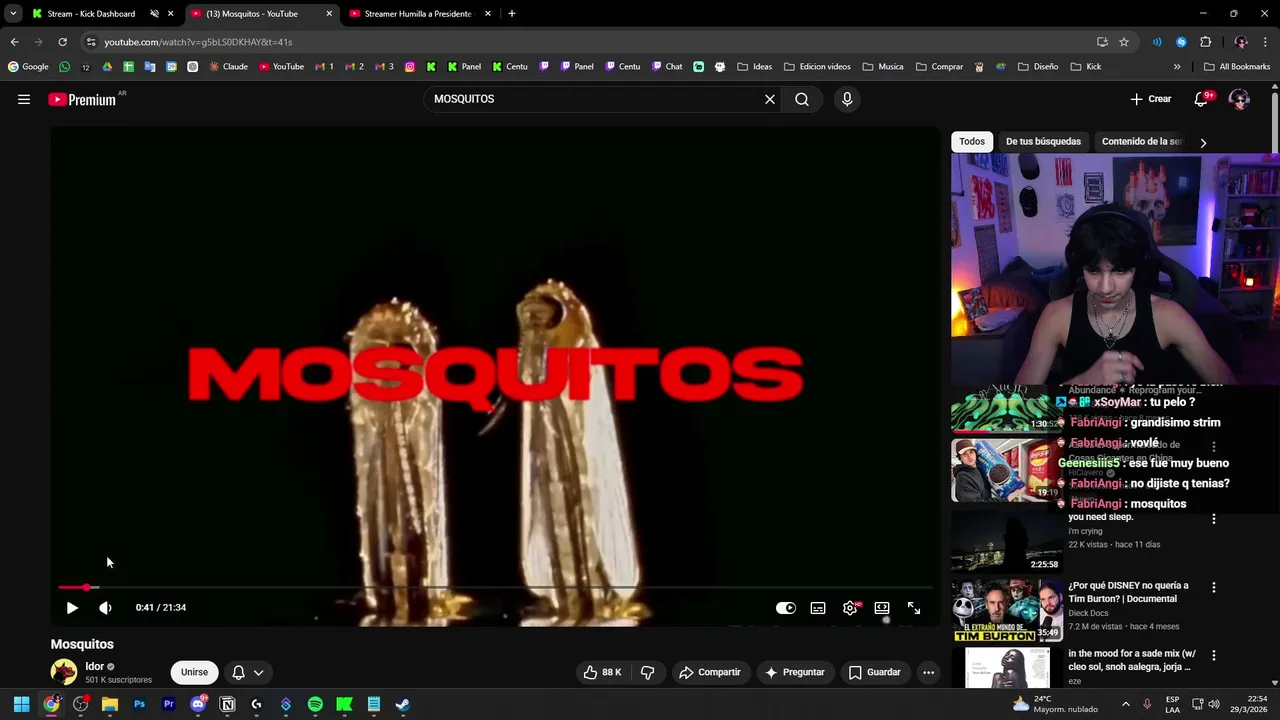Open options for Tim Burton documentary

(1214, 587)
